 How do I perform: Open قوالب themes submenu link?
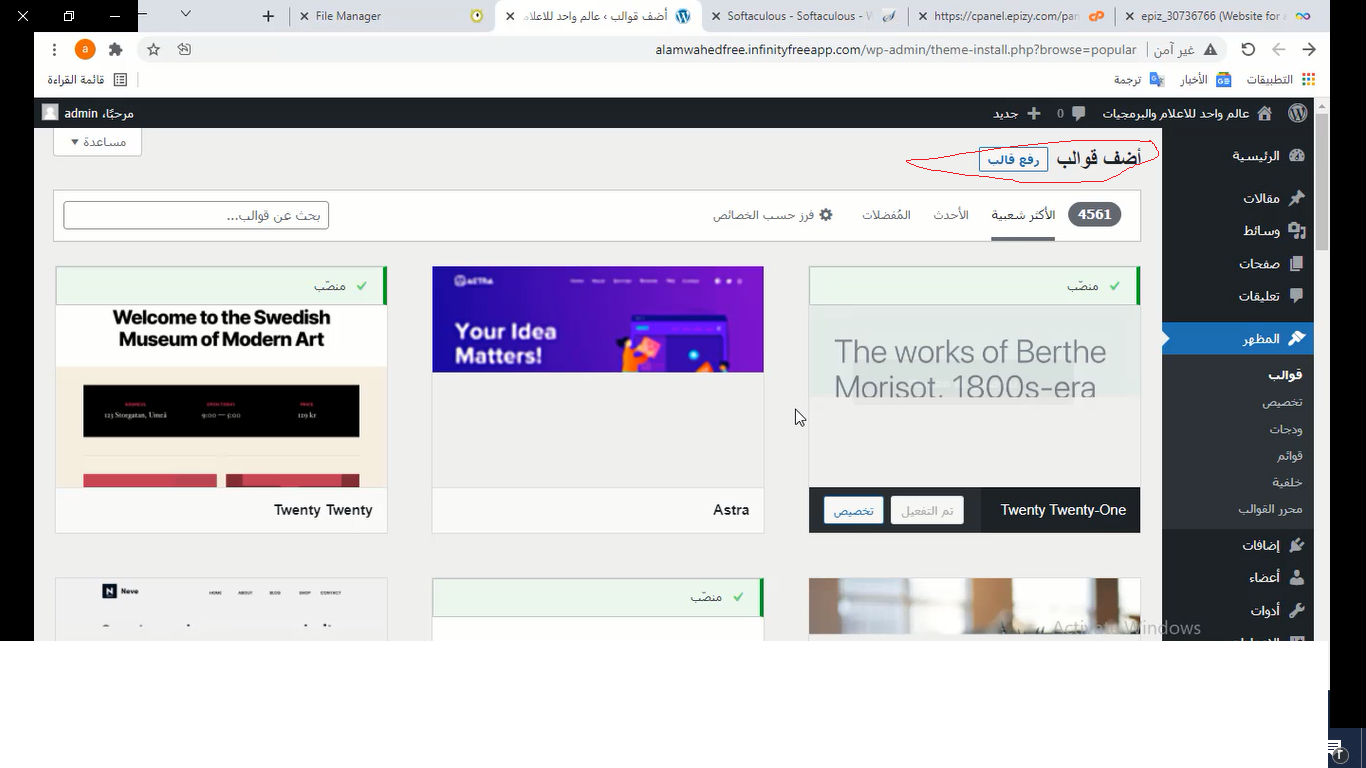point(1285,375)
